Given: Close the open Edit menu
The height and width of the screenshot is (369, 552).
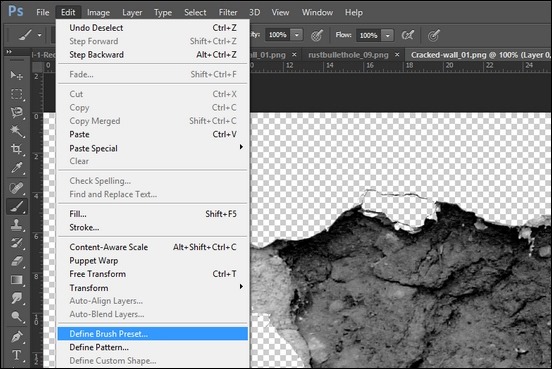Looking at the screenshot, I should click(68, 12).
